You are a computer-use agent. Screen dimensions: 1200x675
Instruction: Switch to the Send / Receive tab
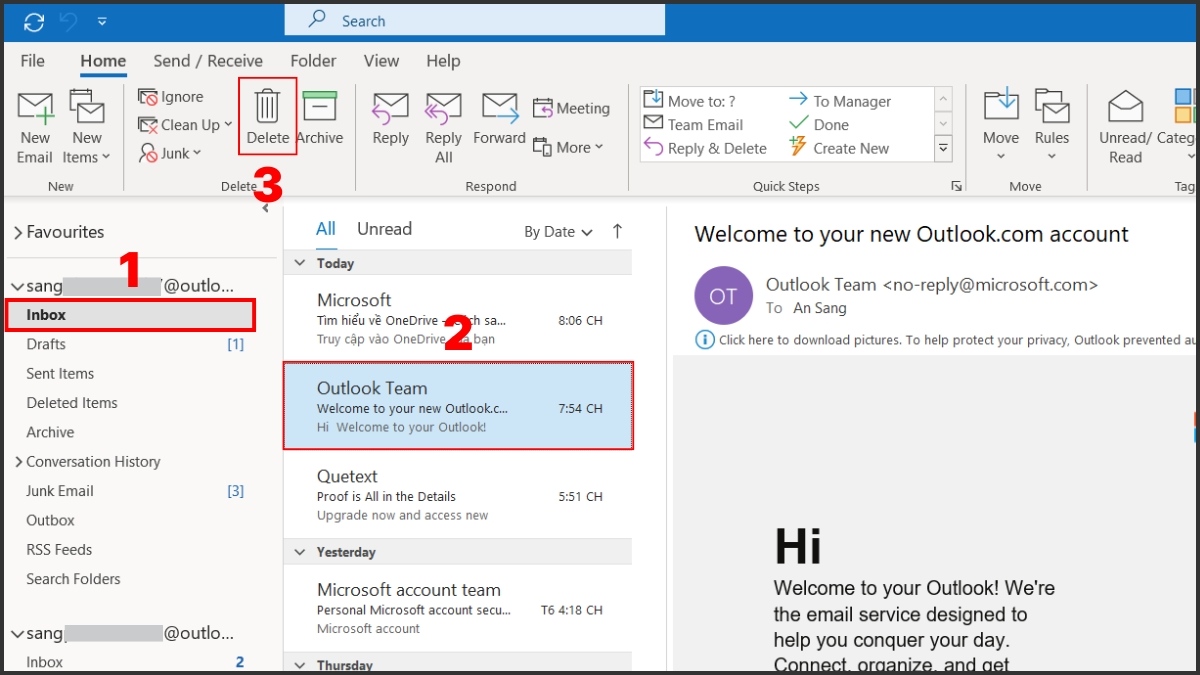[208, 61]
